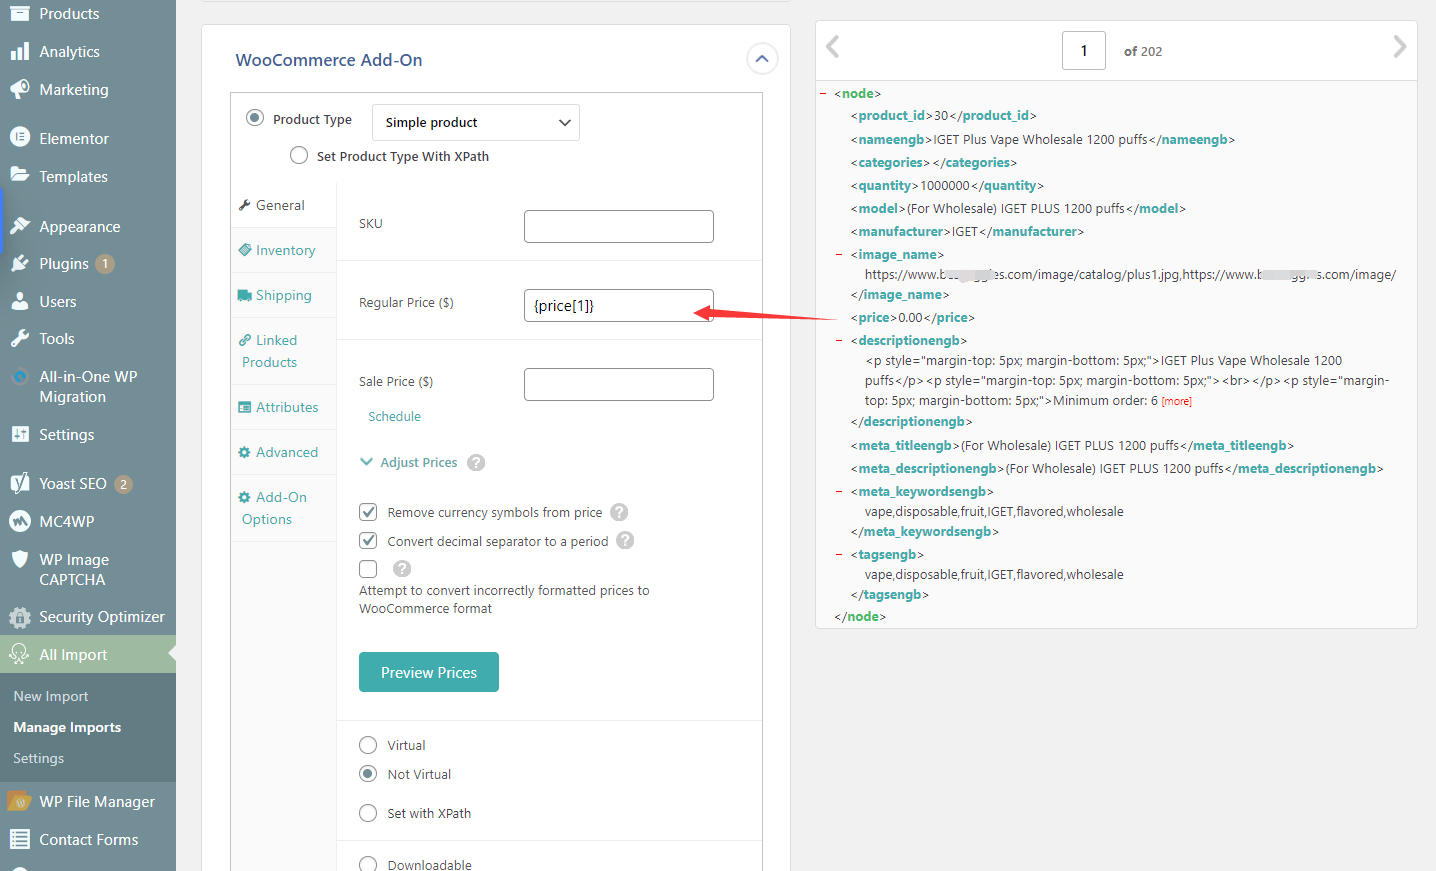The height and width of the screenshot is (871, 1436).
Task: Go to previous record with left arrow
Action: 832,46
